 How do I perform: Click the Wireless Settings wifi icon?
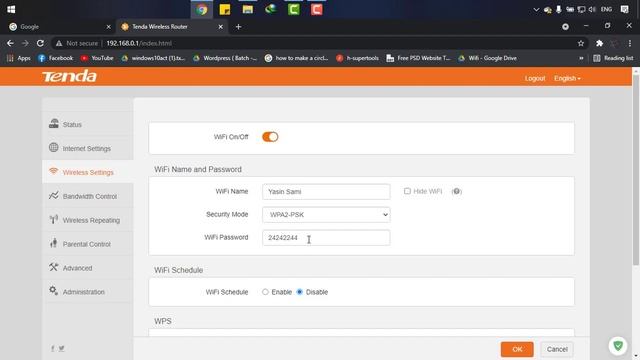pos(53,171)
